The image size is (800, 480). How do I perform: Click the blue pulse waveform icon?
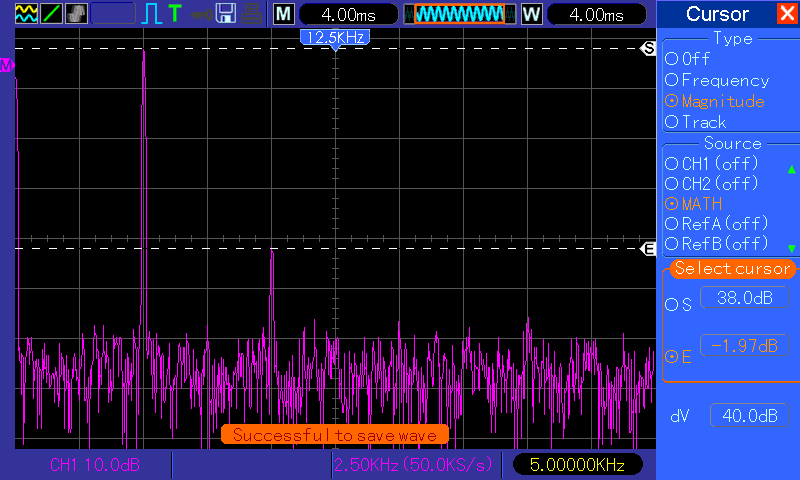[152, 14]
